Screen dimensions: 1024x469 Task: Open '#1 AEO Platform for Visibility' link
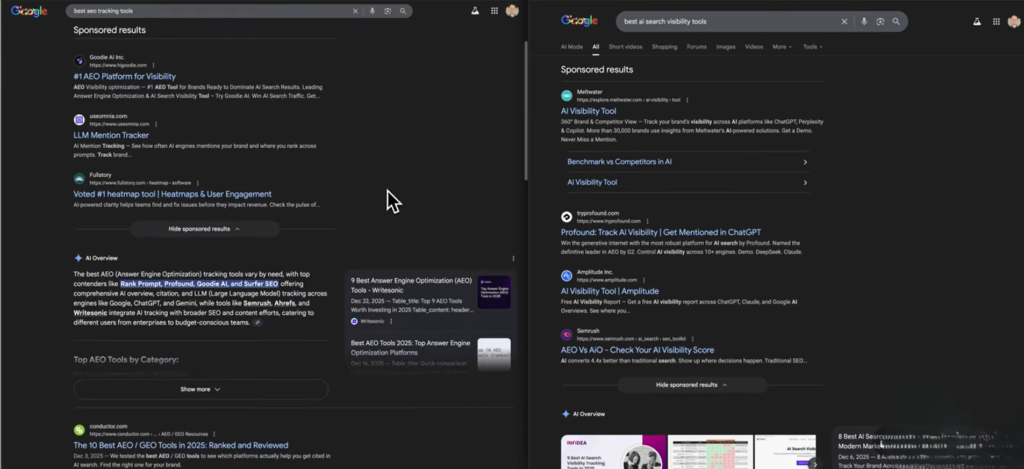124,76
